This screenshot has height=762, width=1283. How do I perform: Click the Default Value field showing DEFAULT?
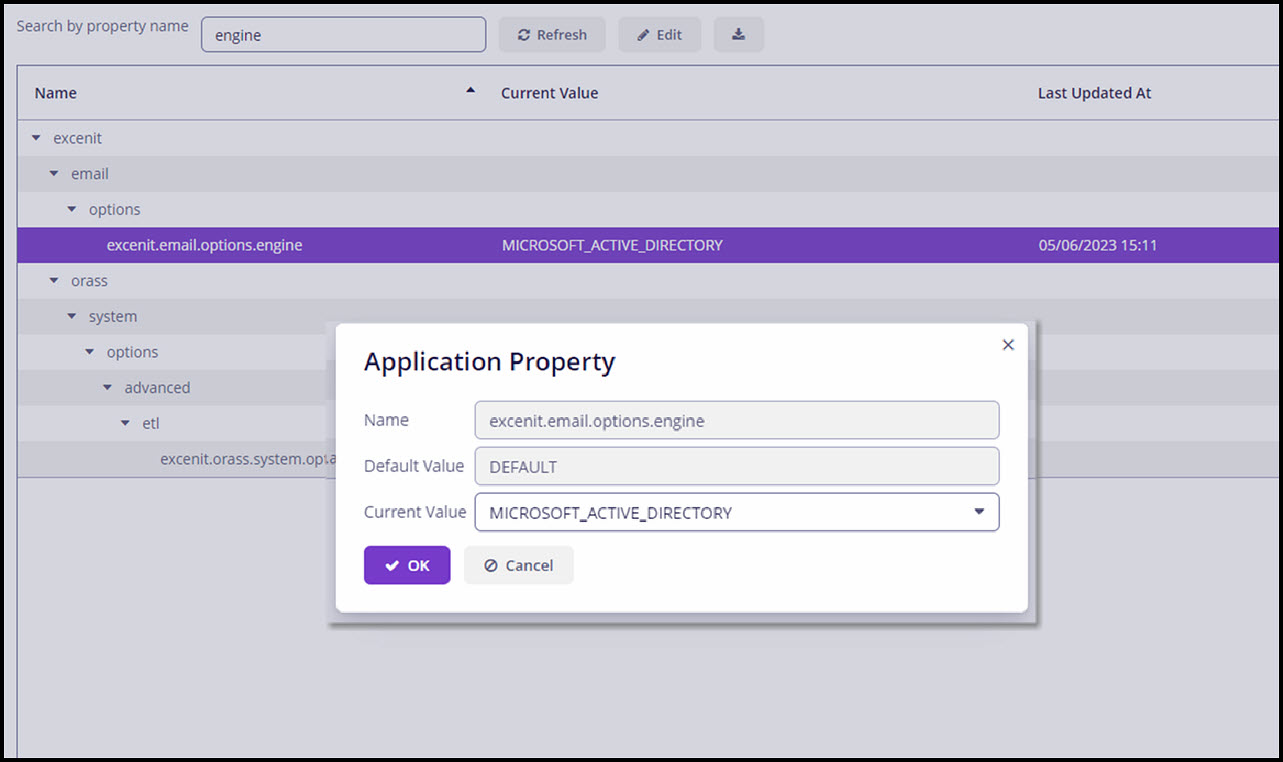pos(736,466)
